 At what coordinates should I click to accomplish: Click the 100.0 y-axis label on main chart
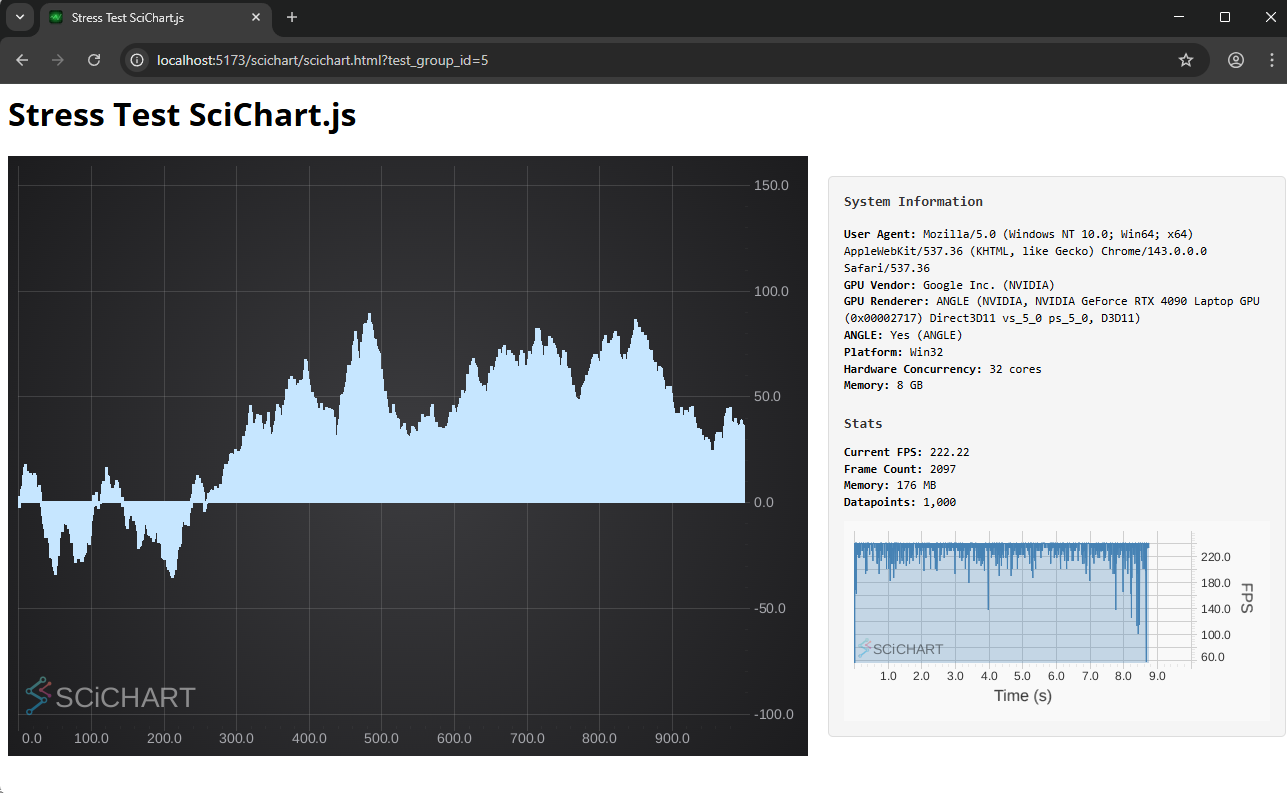[770, 291]
